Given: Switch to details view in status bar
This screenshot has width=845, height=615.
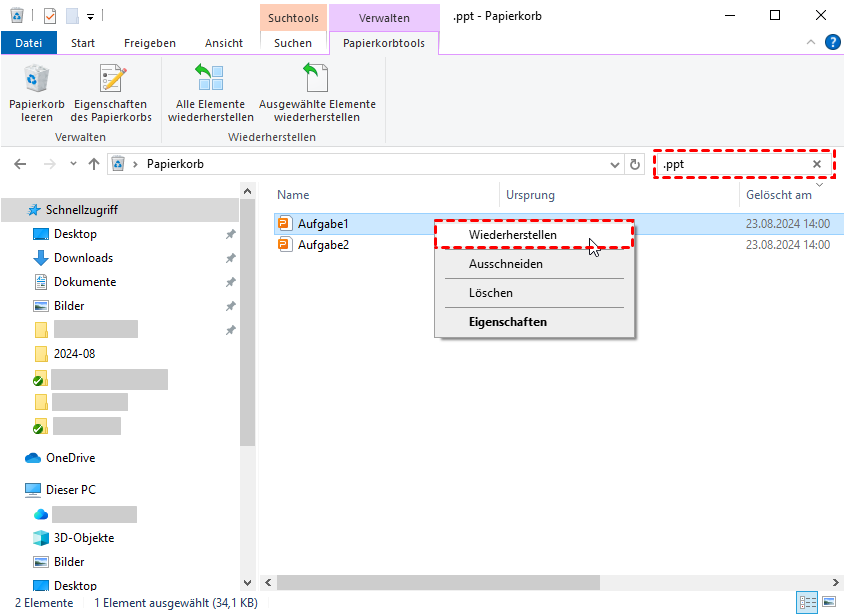Looking at the screenshot, I should pos(806,603).
